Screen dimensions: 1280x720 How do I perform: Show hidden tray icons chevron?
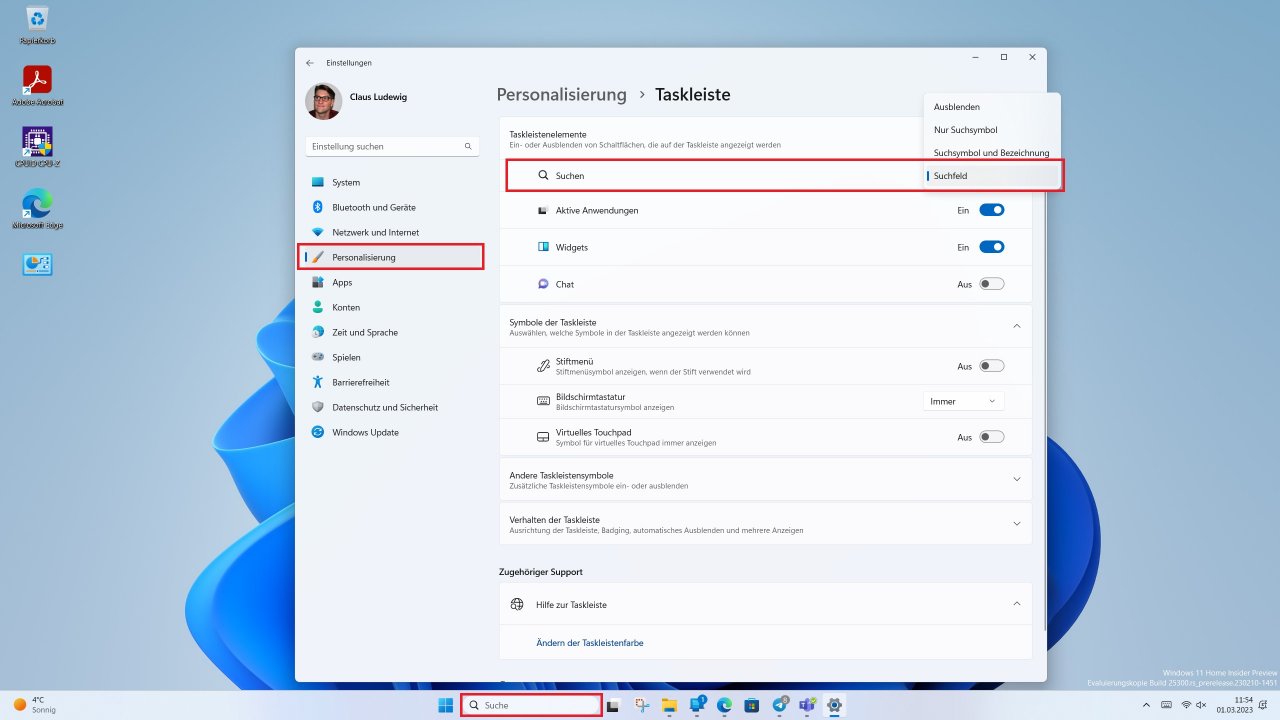coord(1146,705)
